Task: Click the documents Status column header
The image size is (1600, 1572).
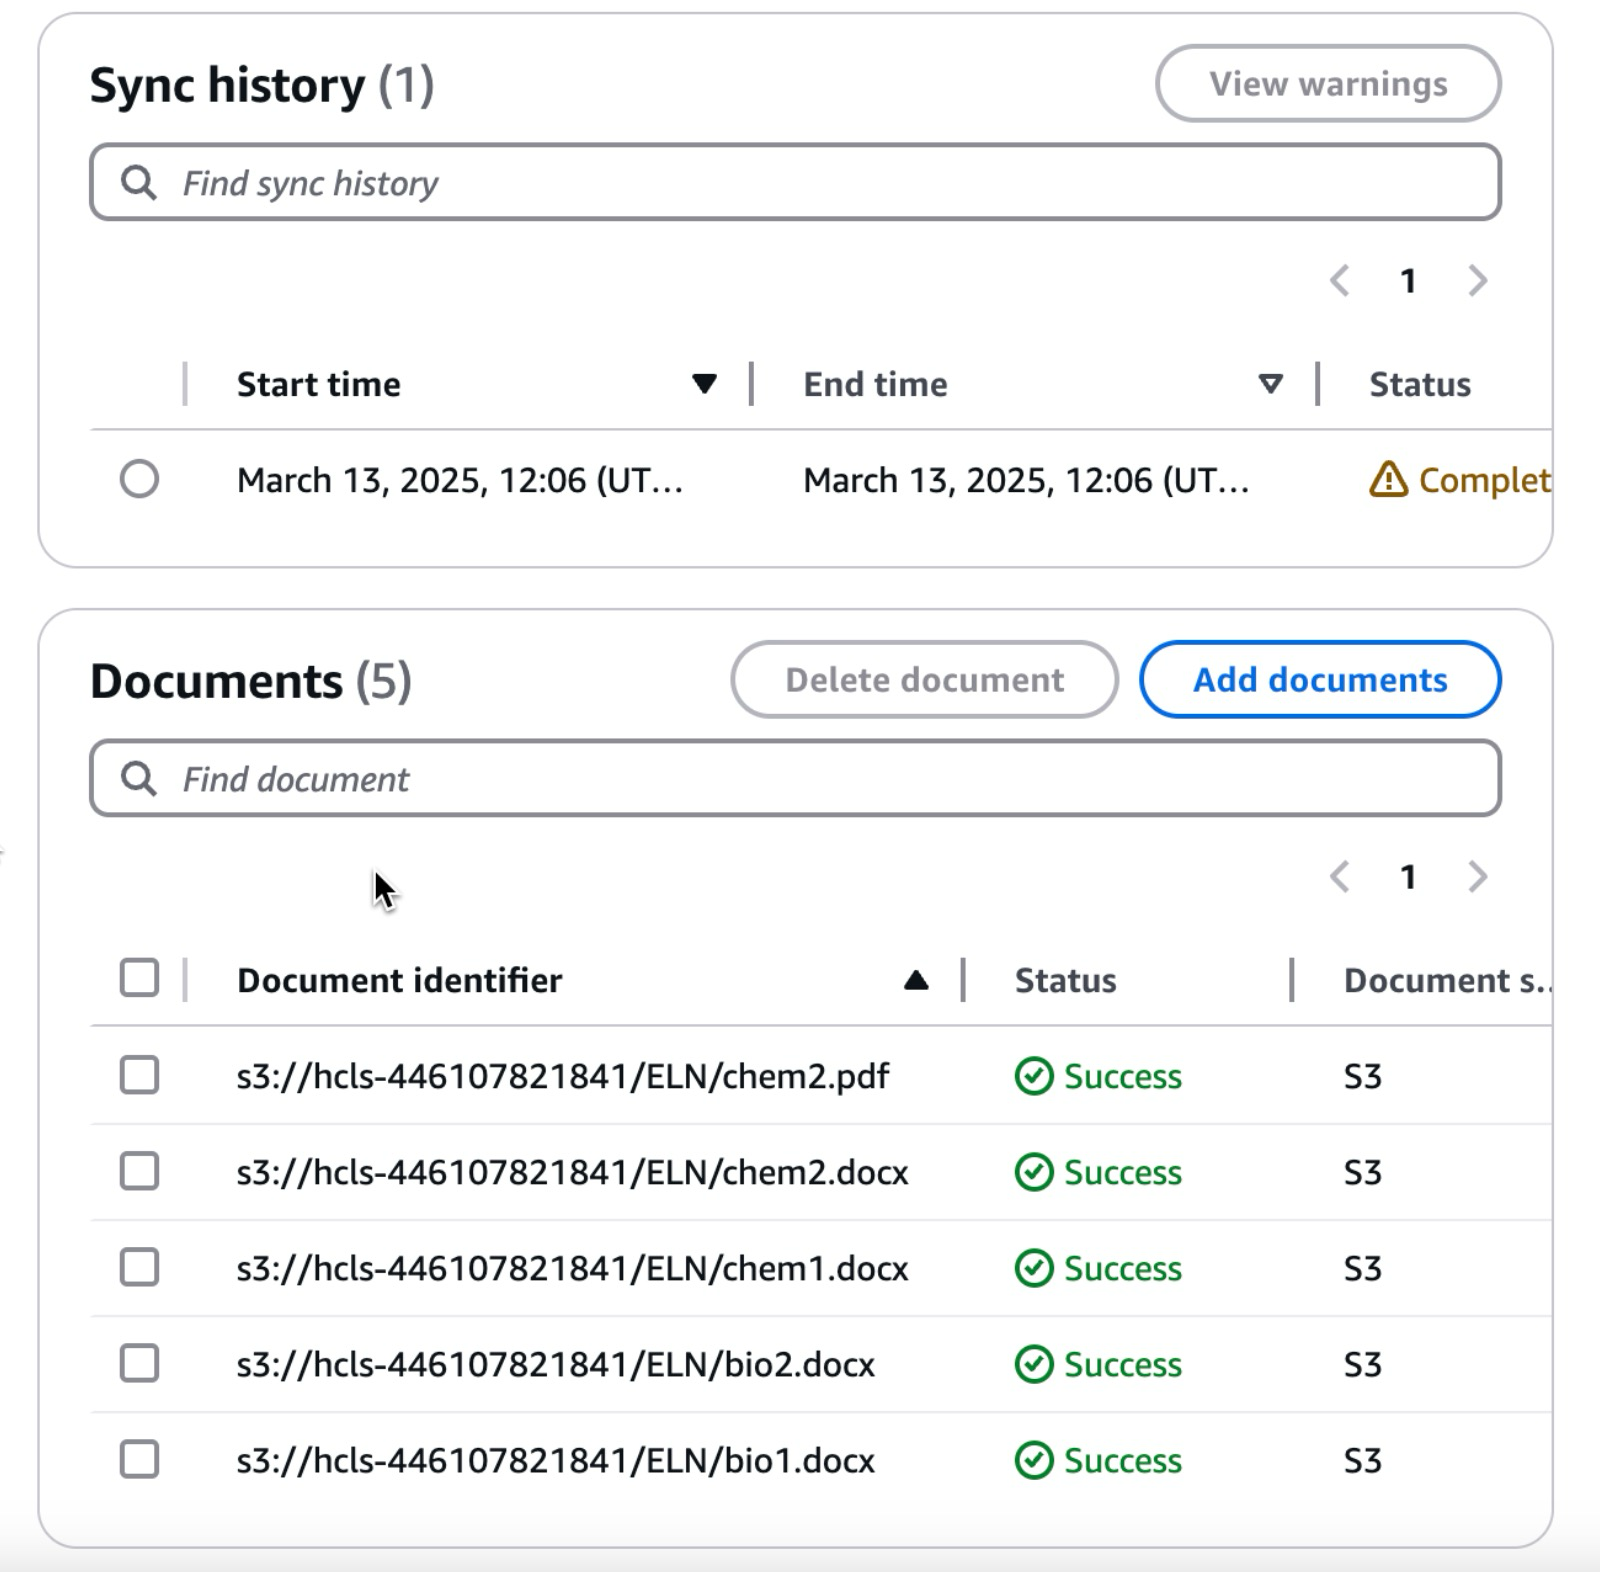Action: 1065,981
